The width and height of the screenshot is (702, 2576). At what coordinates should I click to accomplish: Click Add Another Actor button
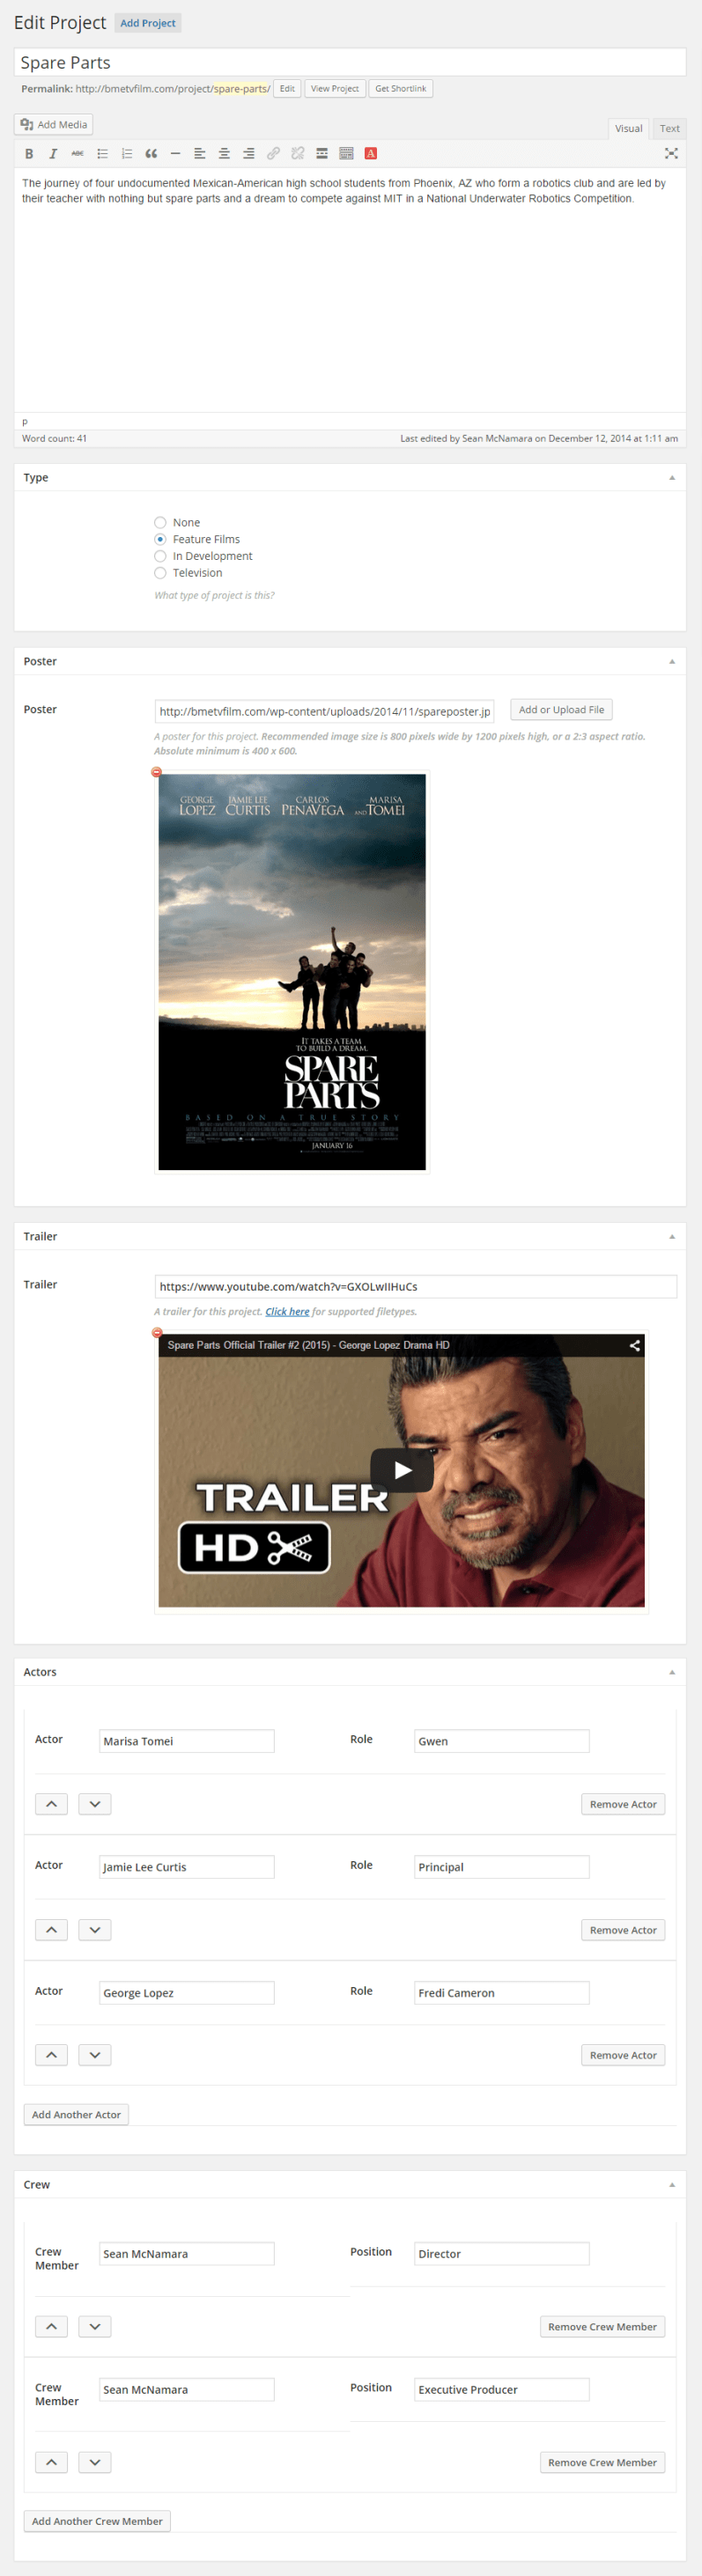(x=76, y=2114)
